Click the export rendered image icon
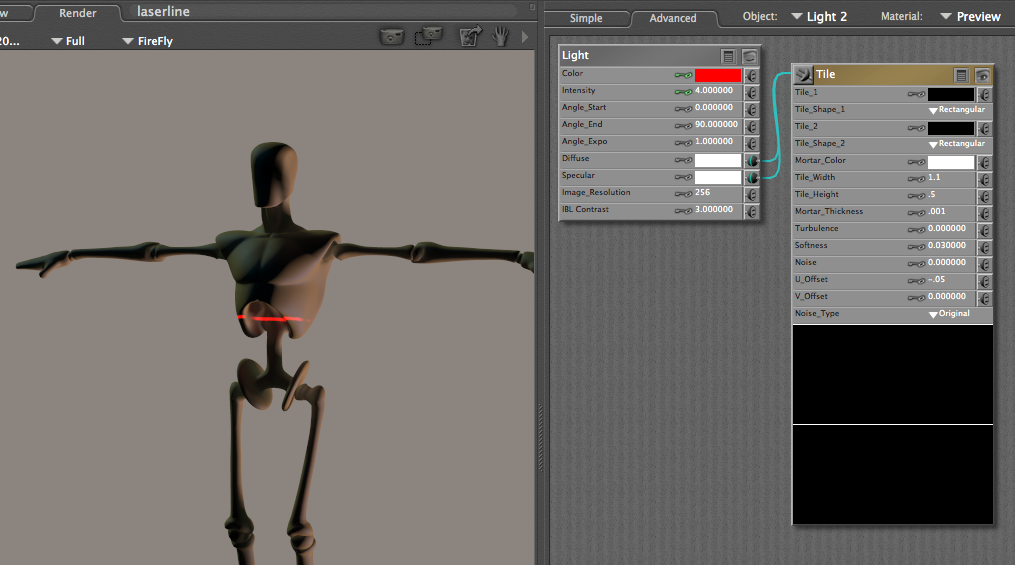 [x=470, y=37]
